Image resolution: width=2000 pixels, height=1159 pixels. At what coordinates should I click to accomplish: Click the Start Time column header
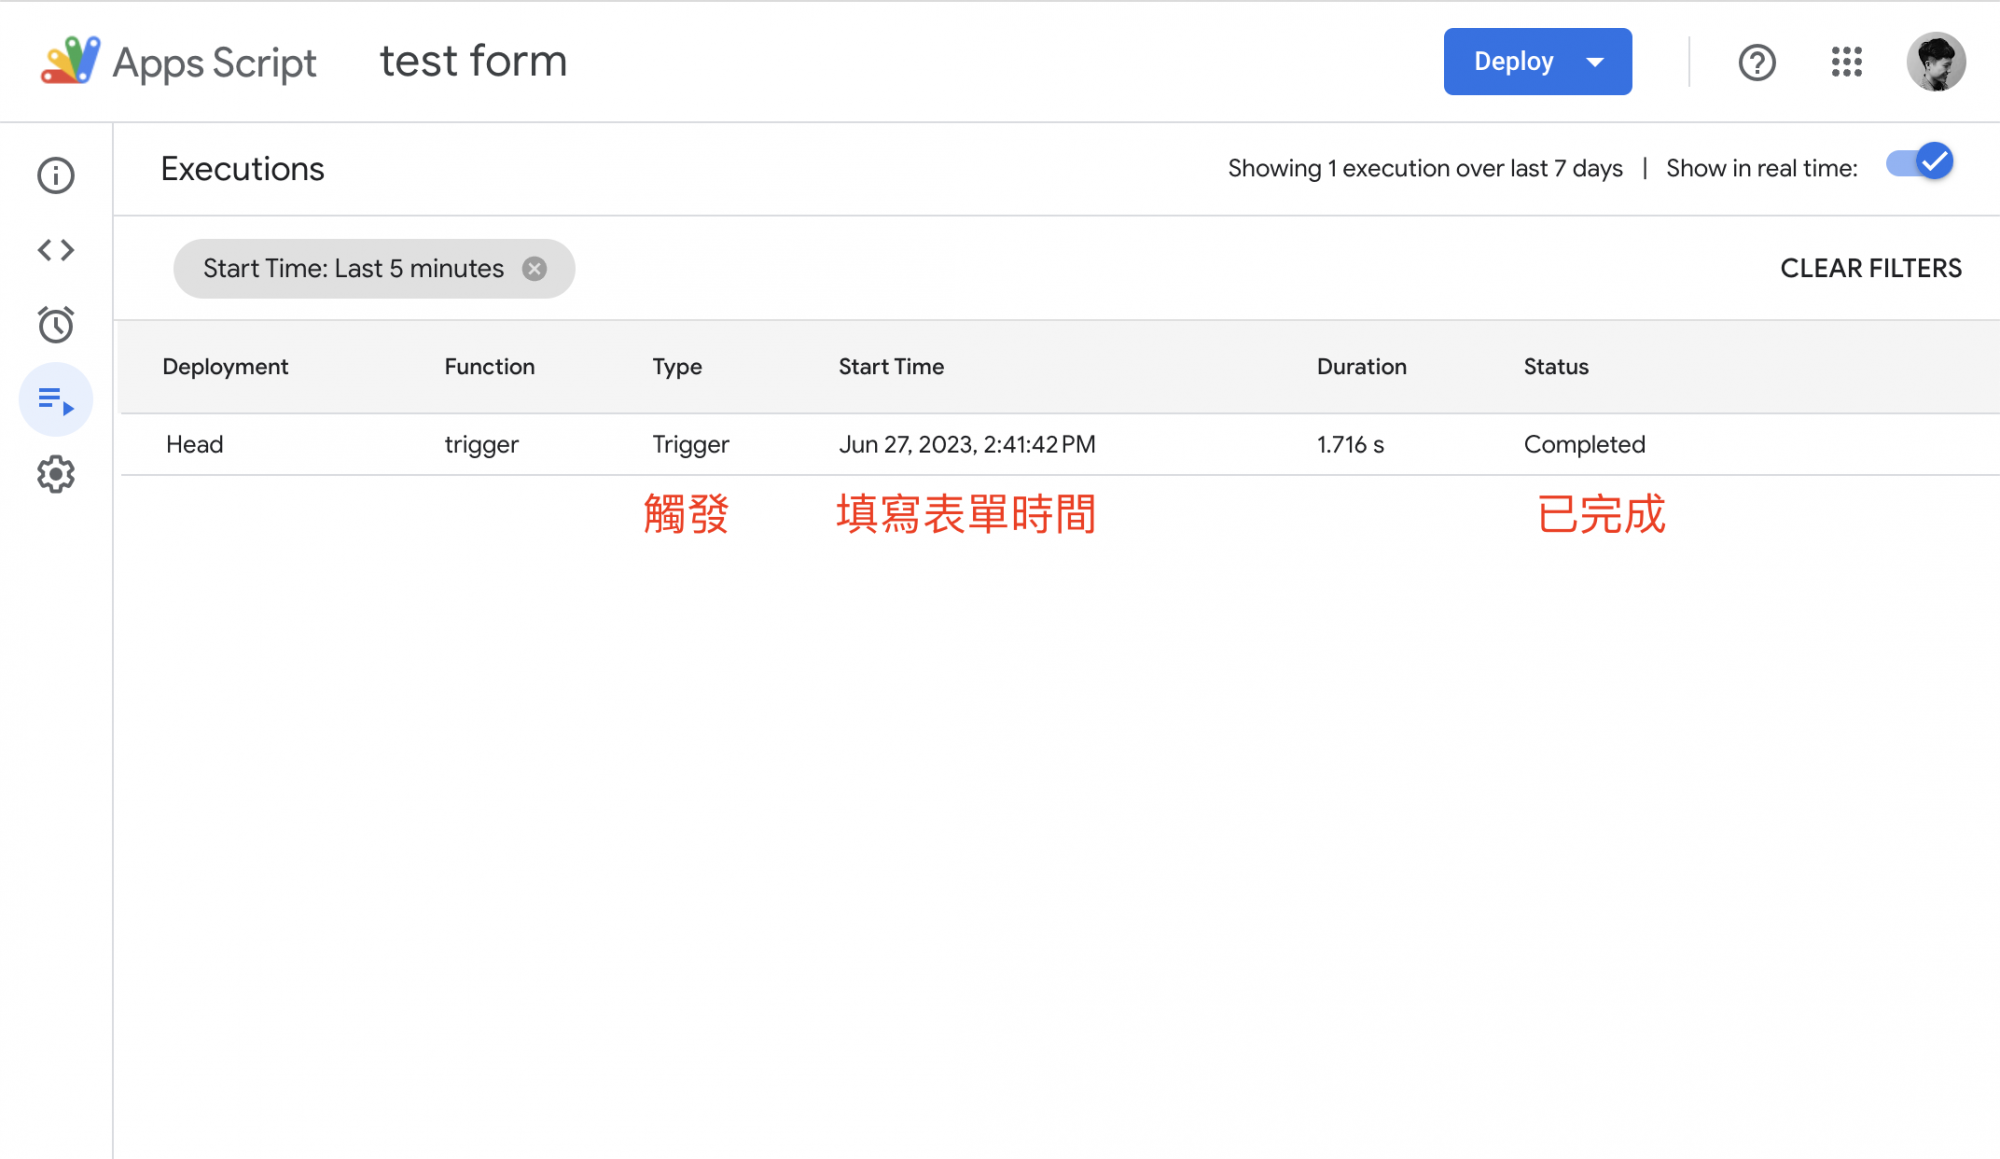tap(891, 367)
